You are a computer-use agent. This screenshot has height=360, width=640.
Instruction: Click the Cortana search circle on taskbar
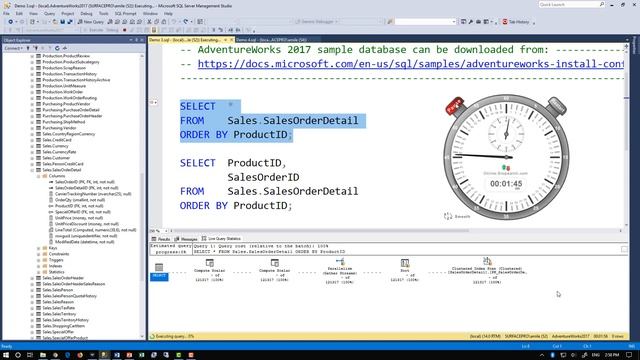18,355
